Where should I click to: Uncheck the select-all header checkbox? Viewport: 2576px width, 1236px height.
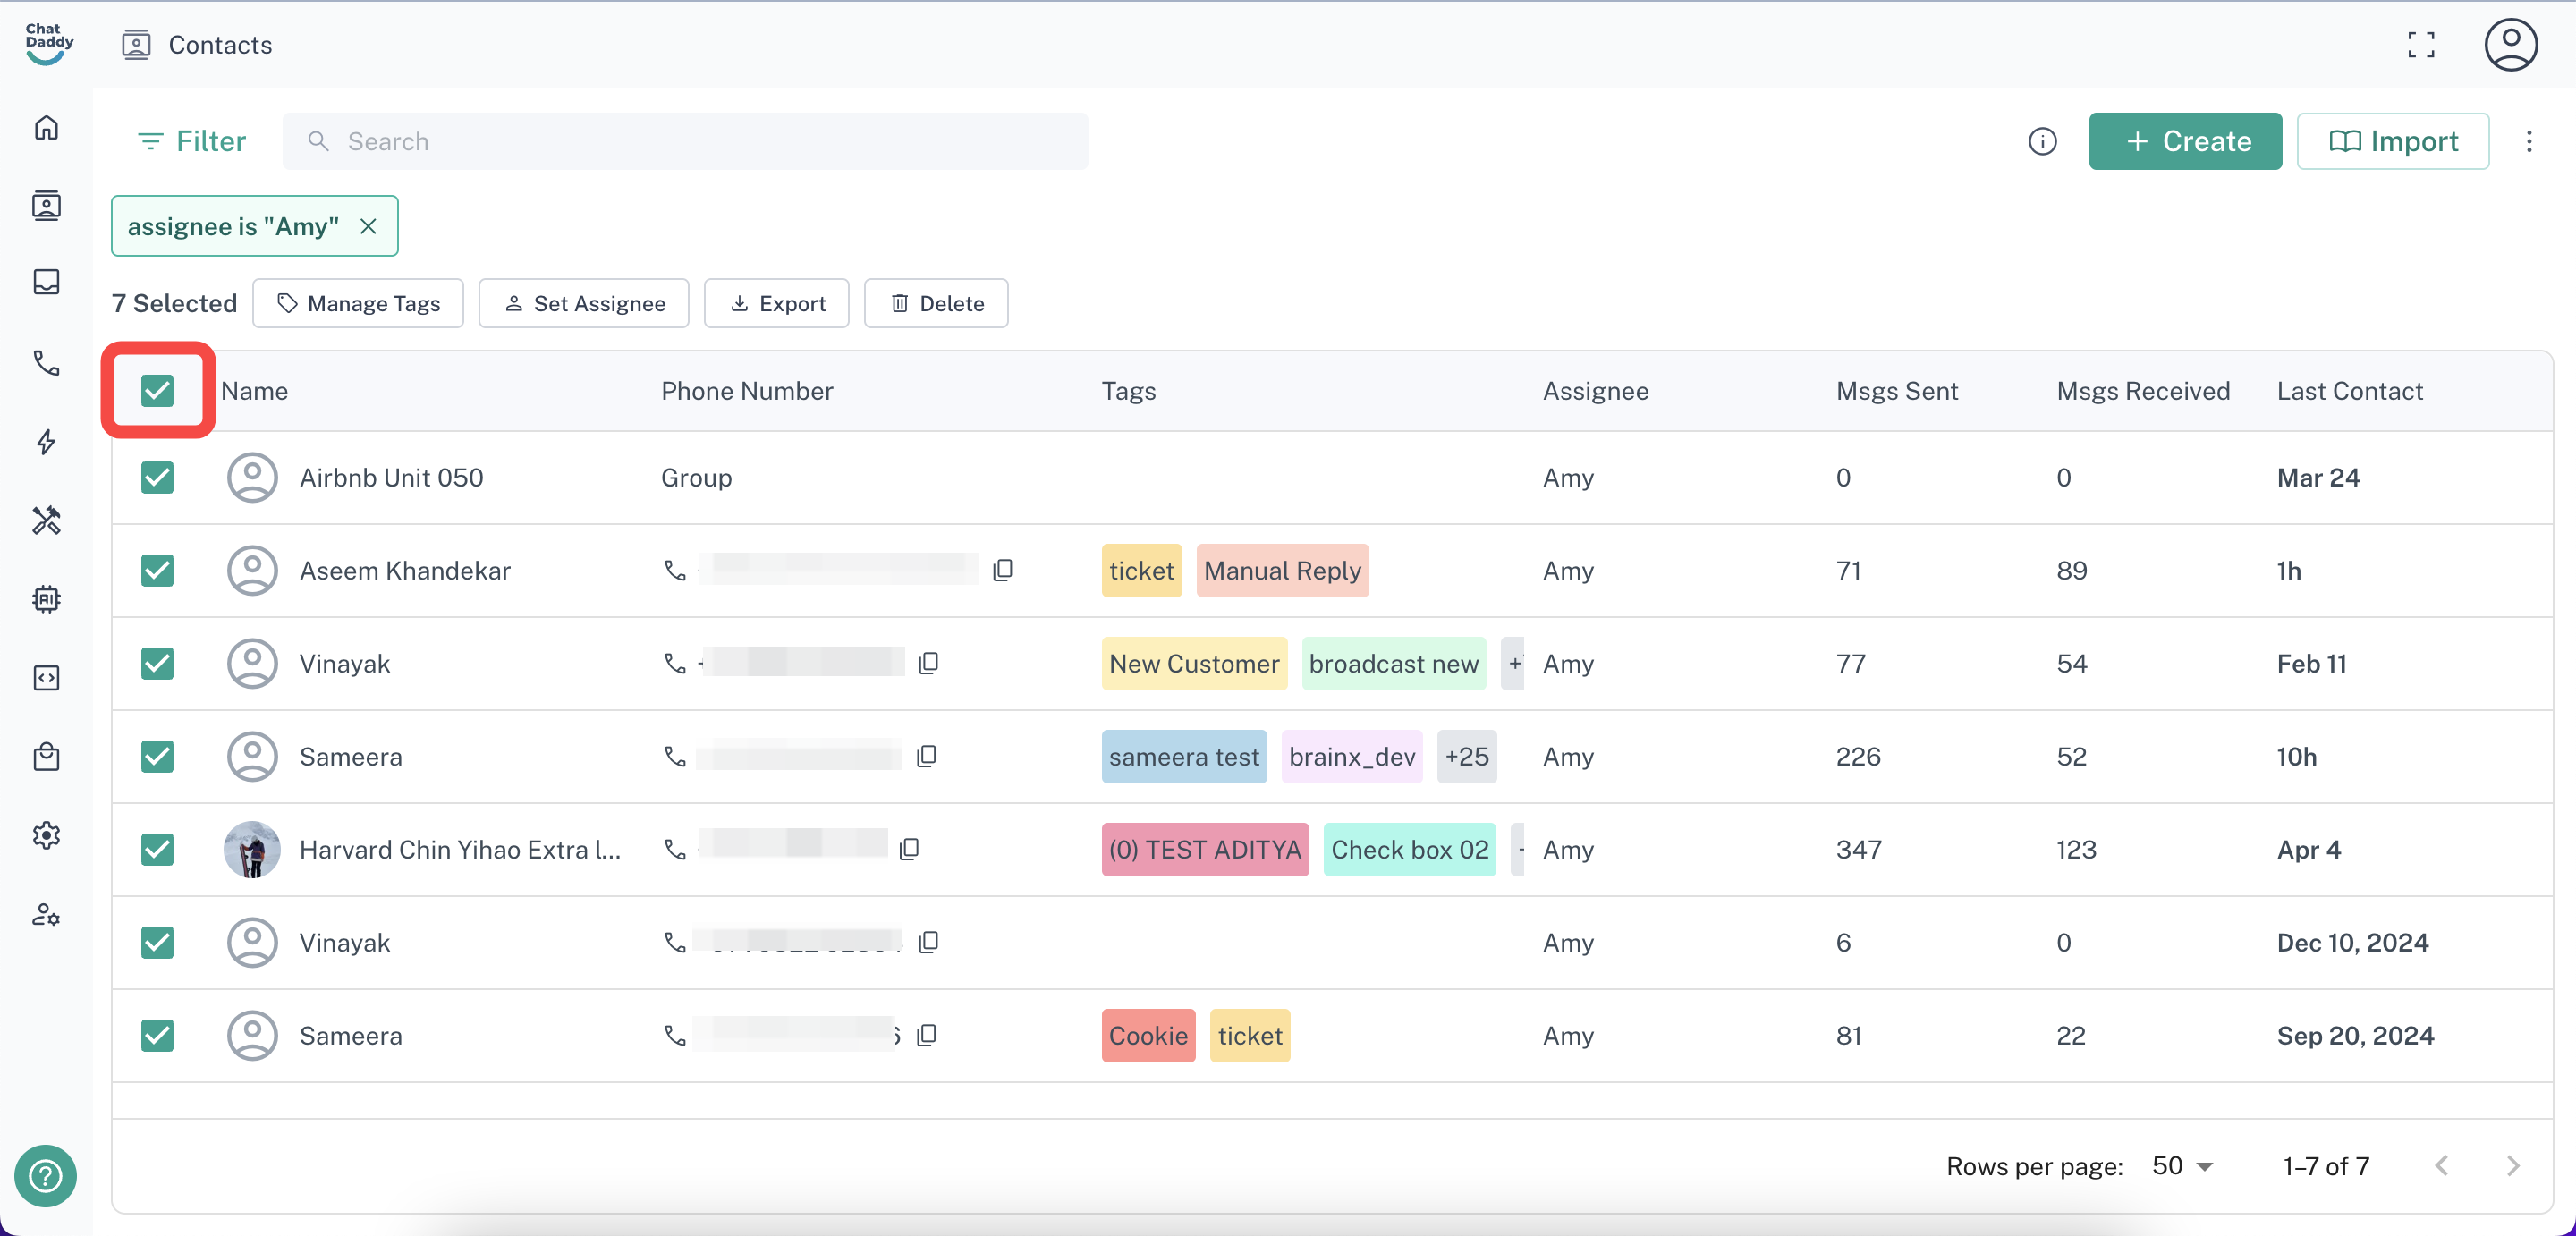tap(157, 391)
